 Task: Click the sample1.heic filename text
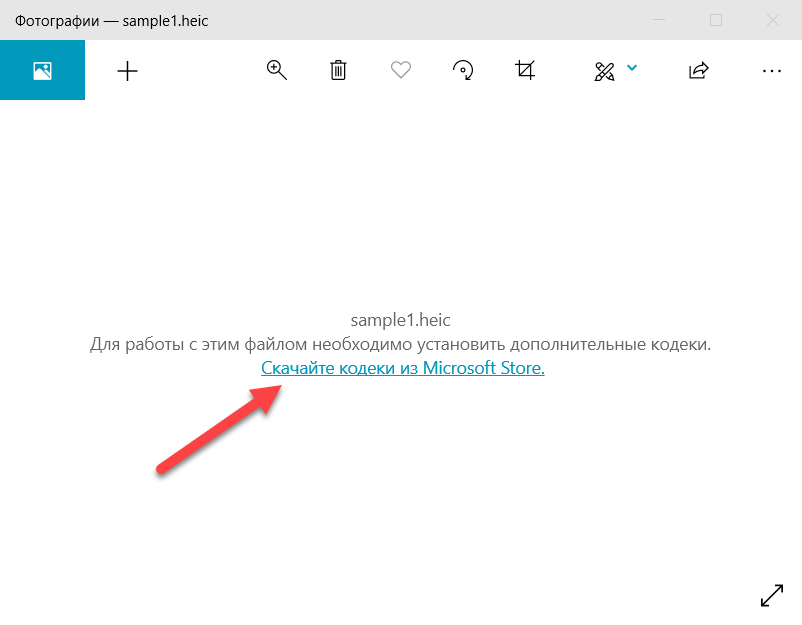[400, 320]
